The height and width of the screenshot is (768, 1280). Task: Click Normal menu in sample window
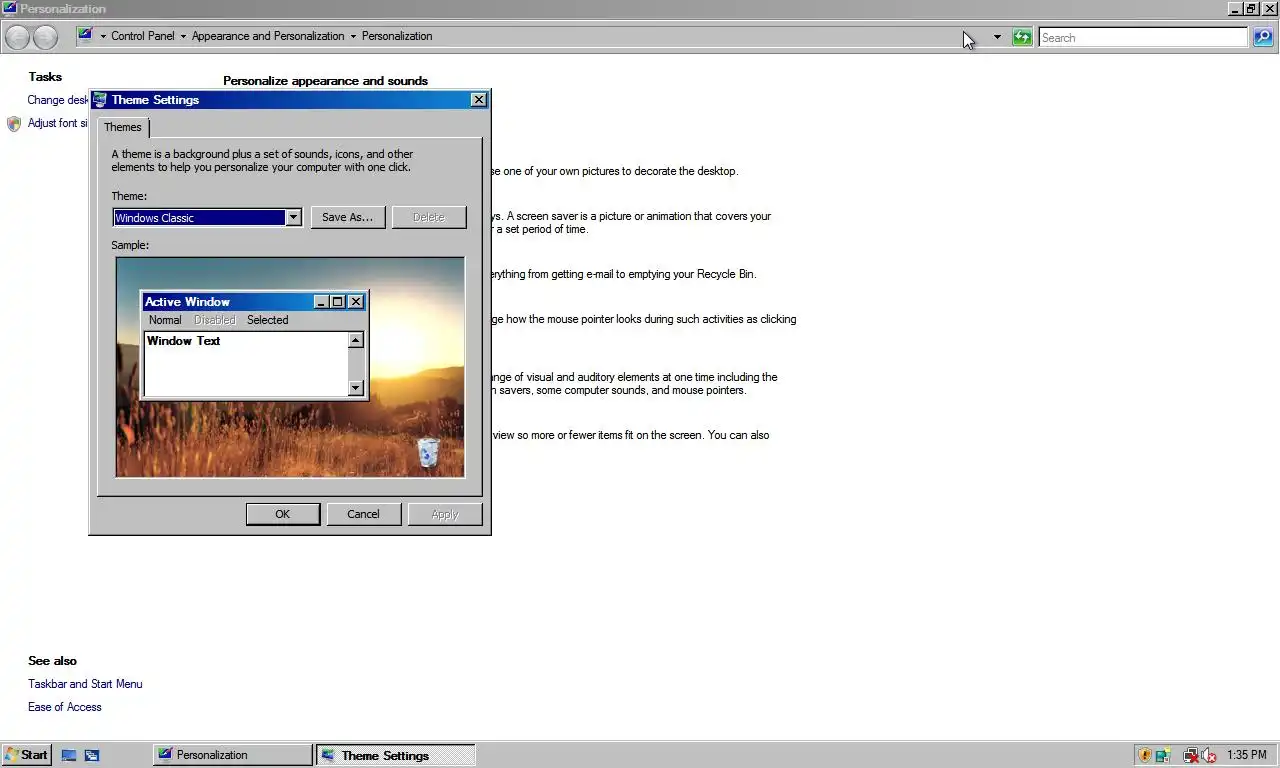point(165,320)
